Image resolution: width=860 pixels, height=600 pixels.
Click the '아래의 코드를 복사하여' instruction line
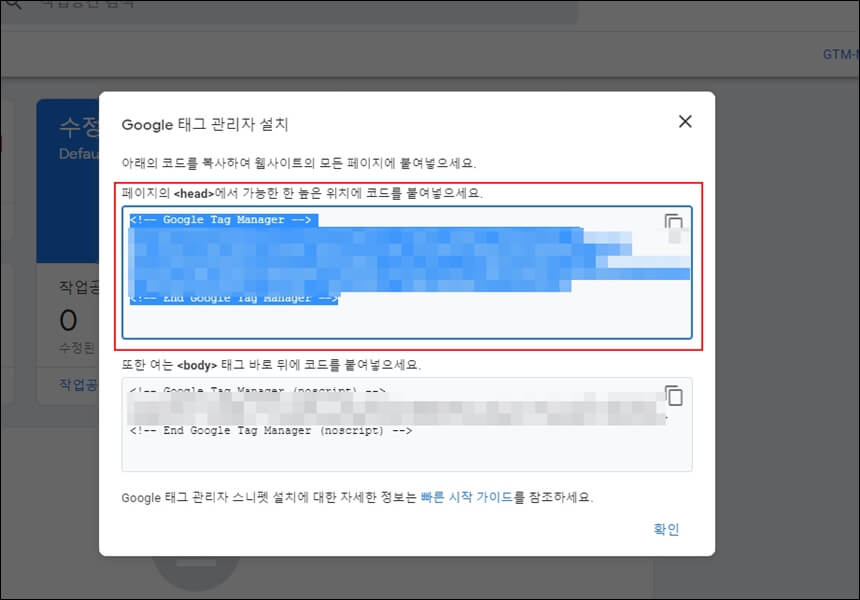point(298,163)
